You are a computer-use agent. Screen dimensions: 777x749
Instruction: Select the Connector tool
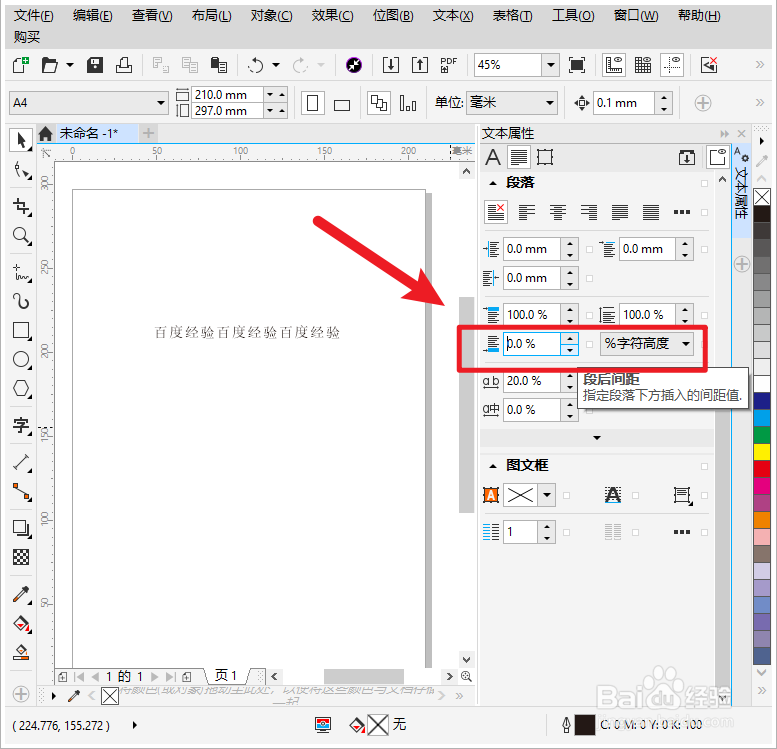point(21,492)
